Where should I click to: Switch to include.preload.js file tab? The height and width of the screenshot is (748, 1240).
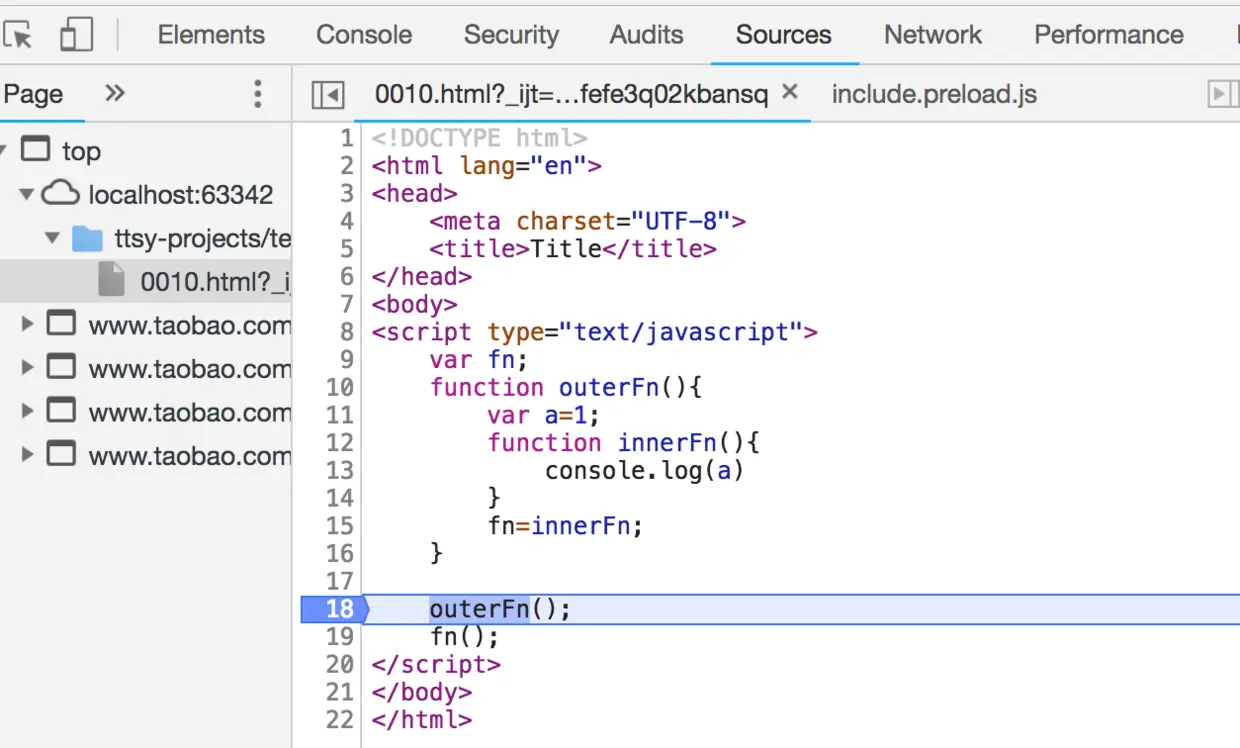[934, 95]
